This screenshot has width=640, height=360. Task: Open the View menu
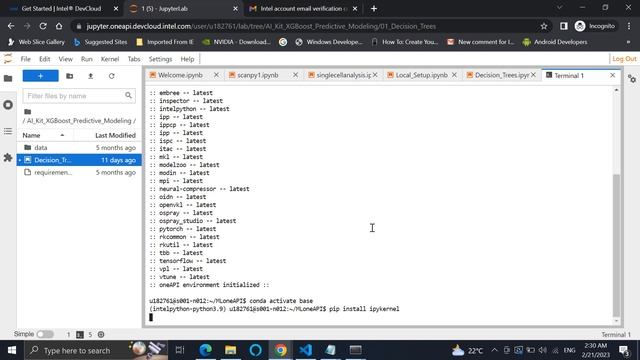[65, 59]
